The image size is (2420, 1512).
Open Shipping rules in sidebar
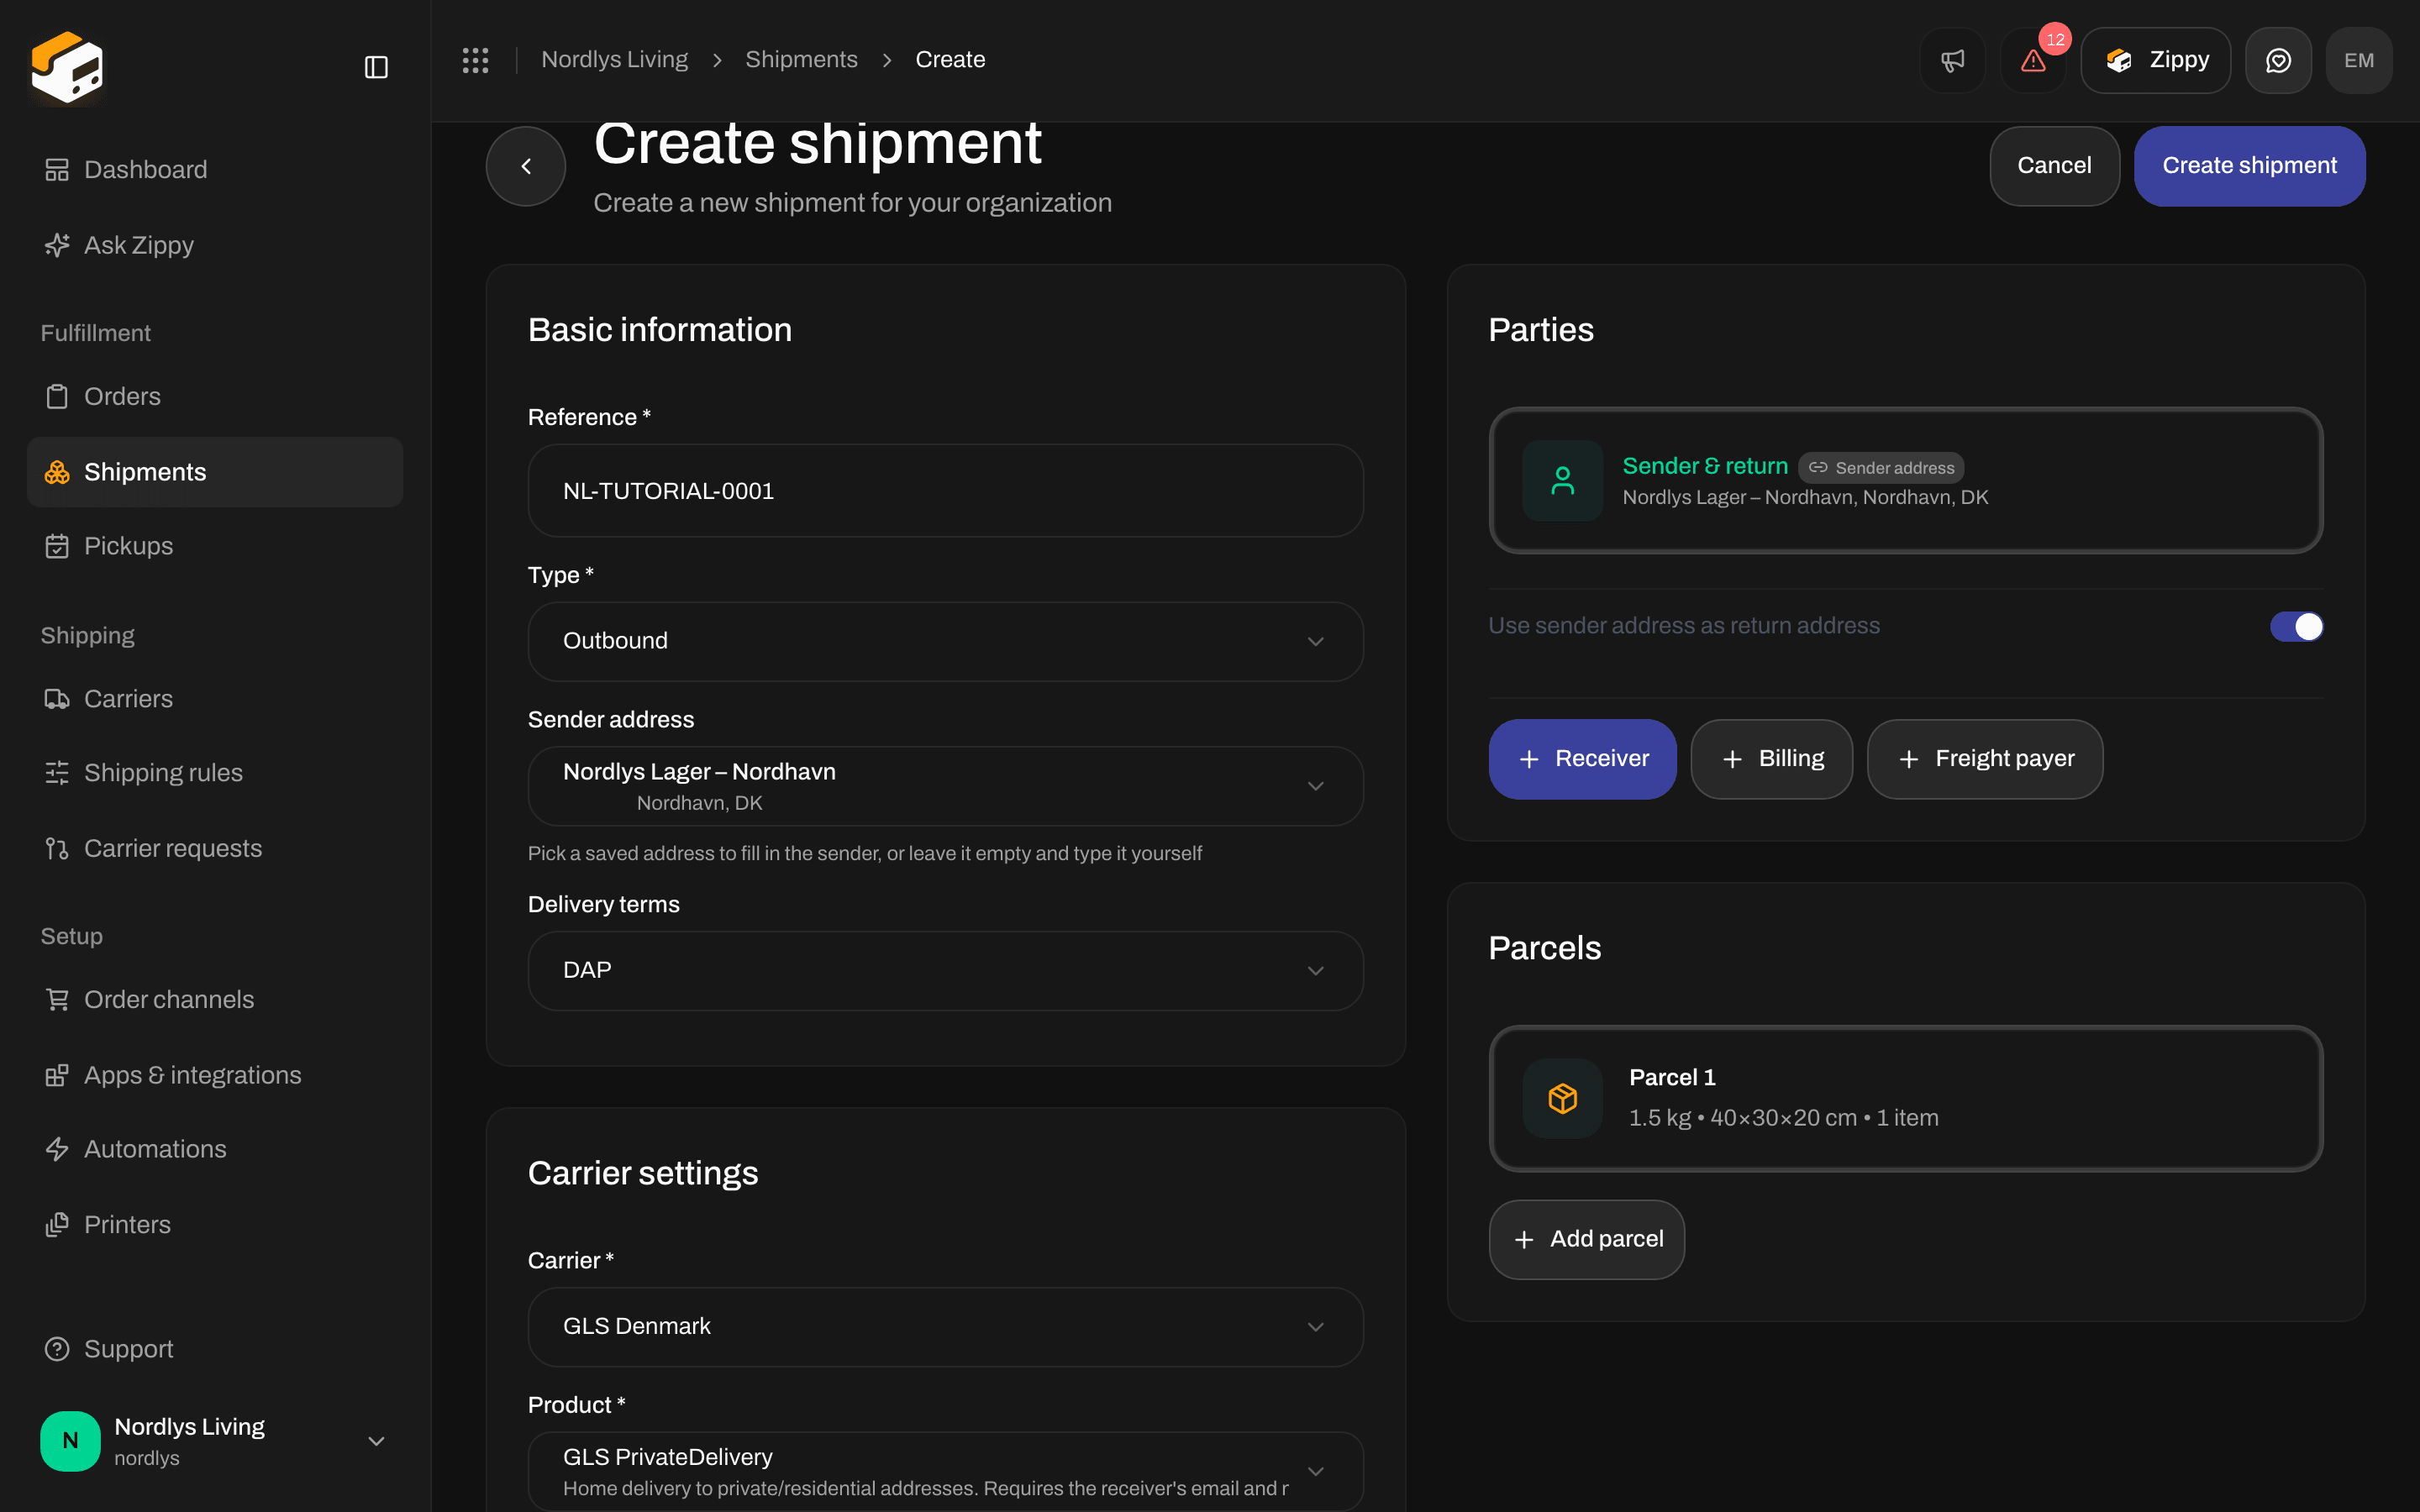tap(214, 773)
